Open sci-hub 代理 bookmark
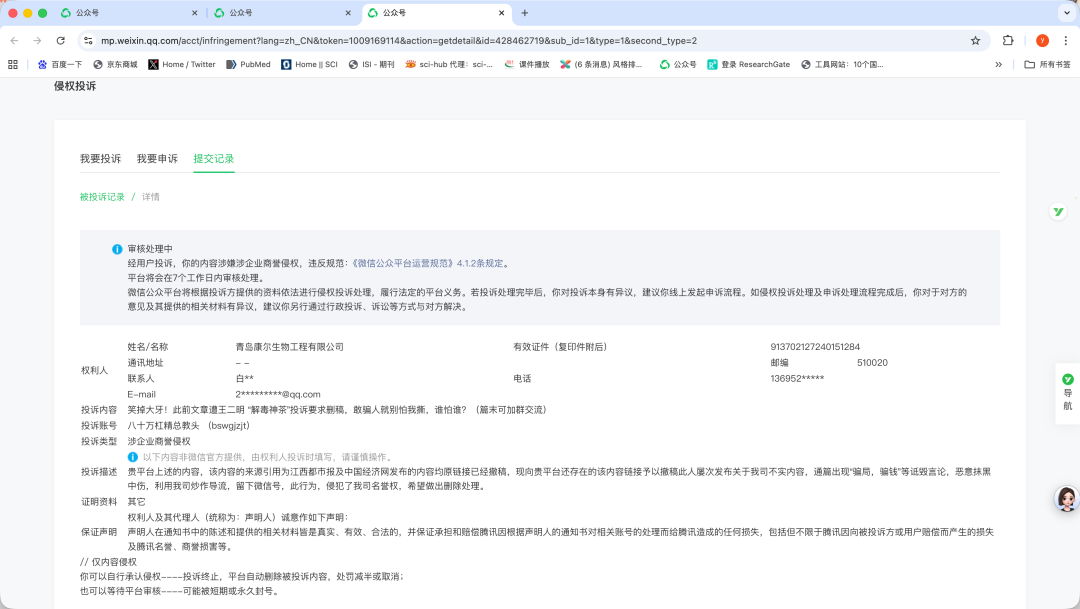1080x609 pixels. click(448, 64)
